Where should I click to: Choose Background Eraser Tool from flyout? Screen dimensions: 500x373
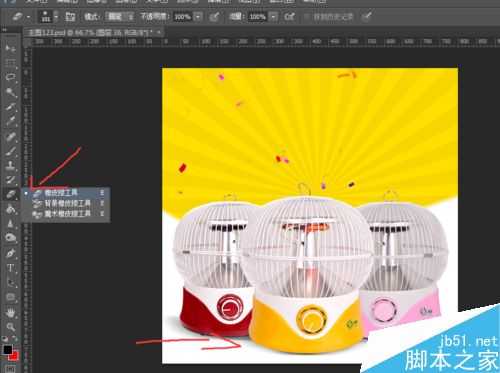66,203
